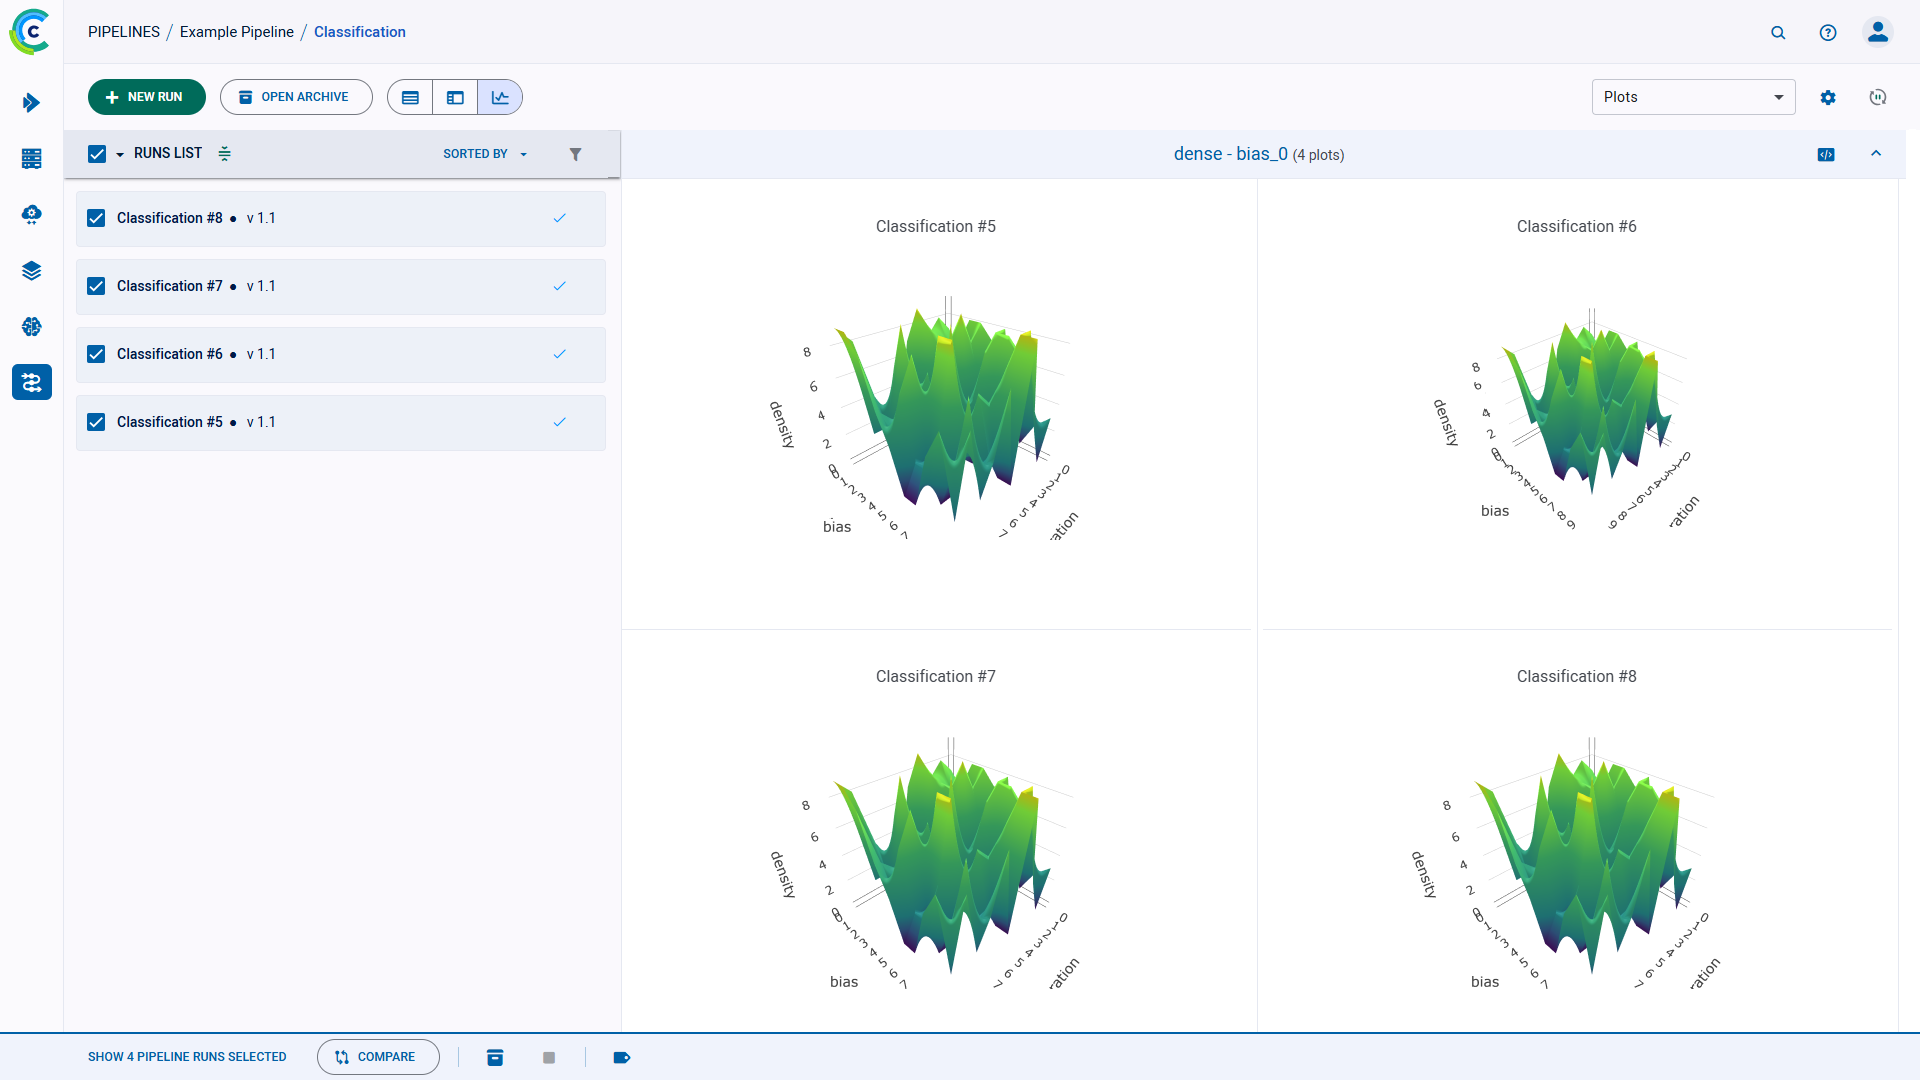
Task: Navigate to Example Pipeline breadcrumb
Action: pyautogui.click(x=237, y=31)
